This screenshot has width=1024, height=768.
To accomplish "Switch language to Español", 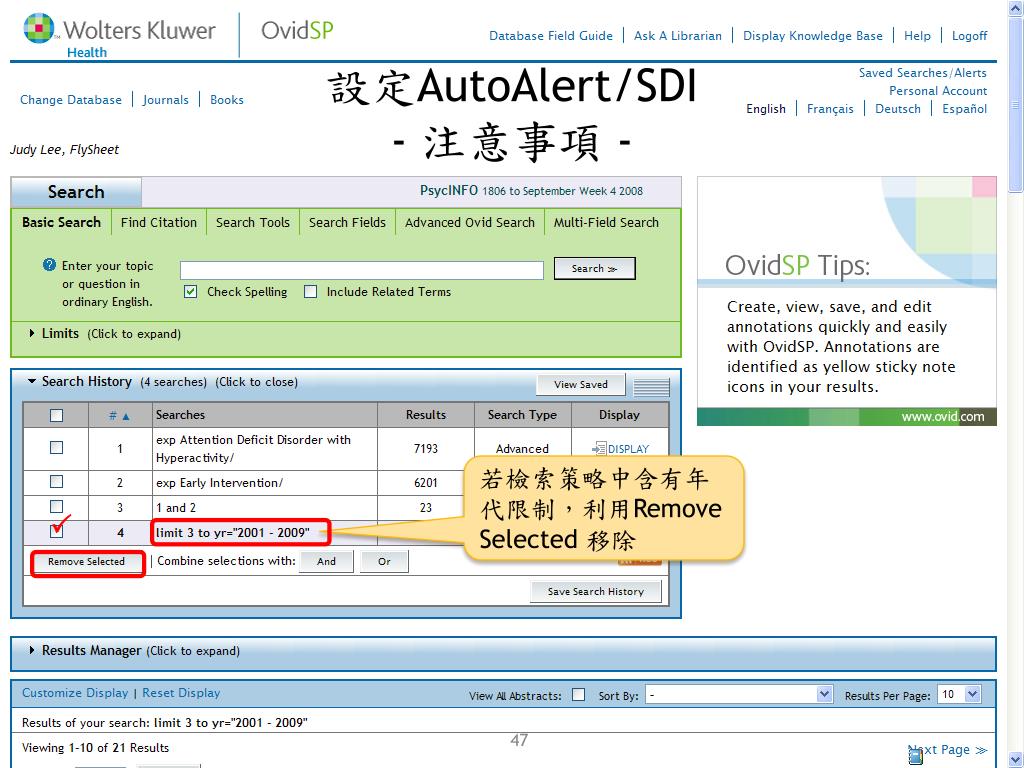I will tap(965, 109).
